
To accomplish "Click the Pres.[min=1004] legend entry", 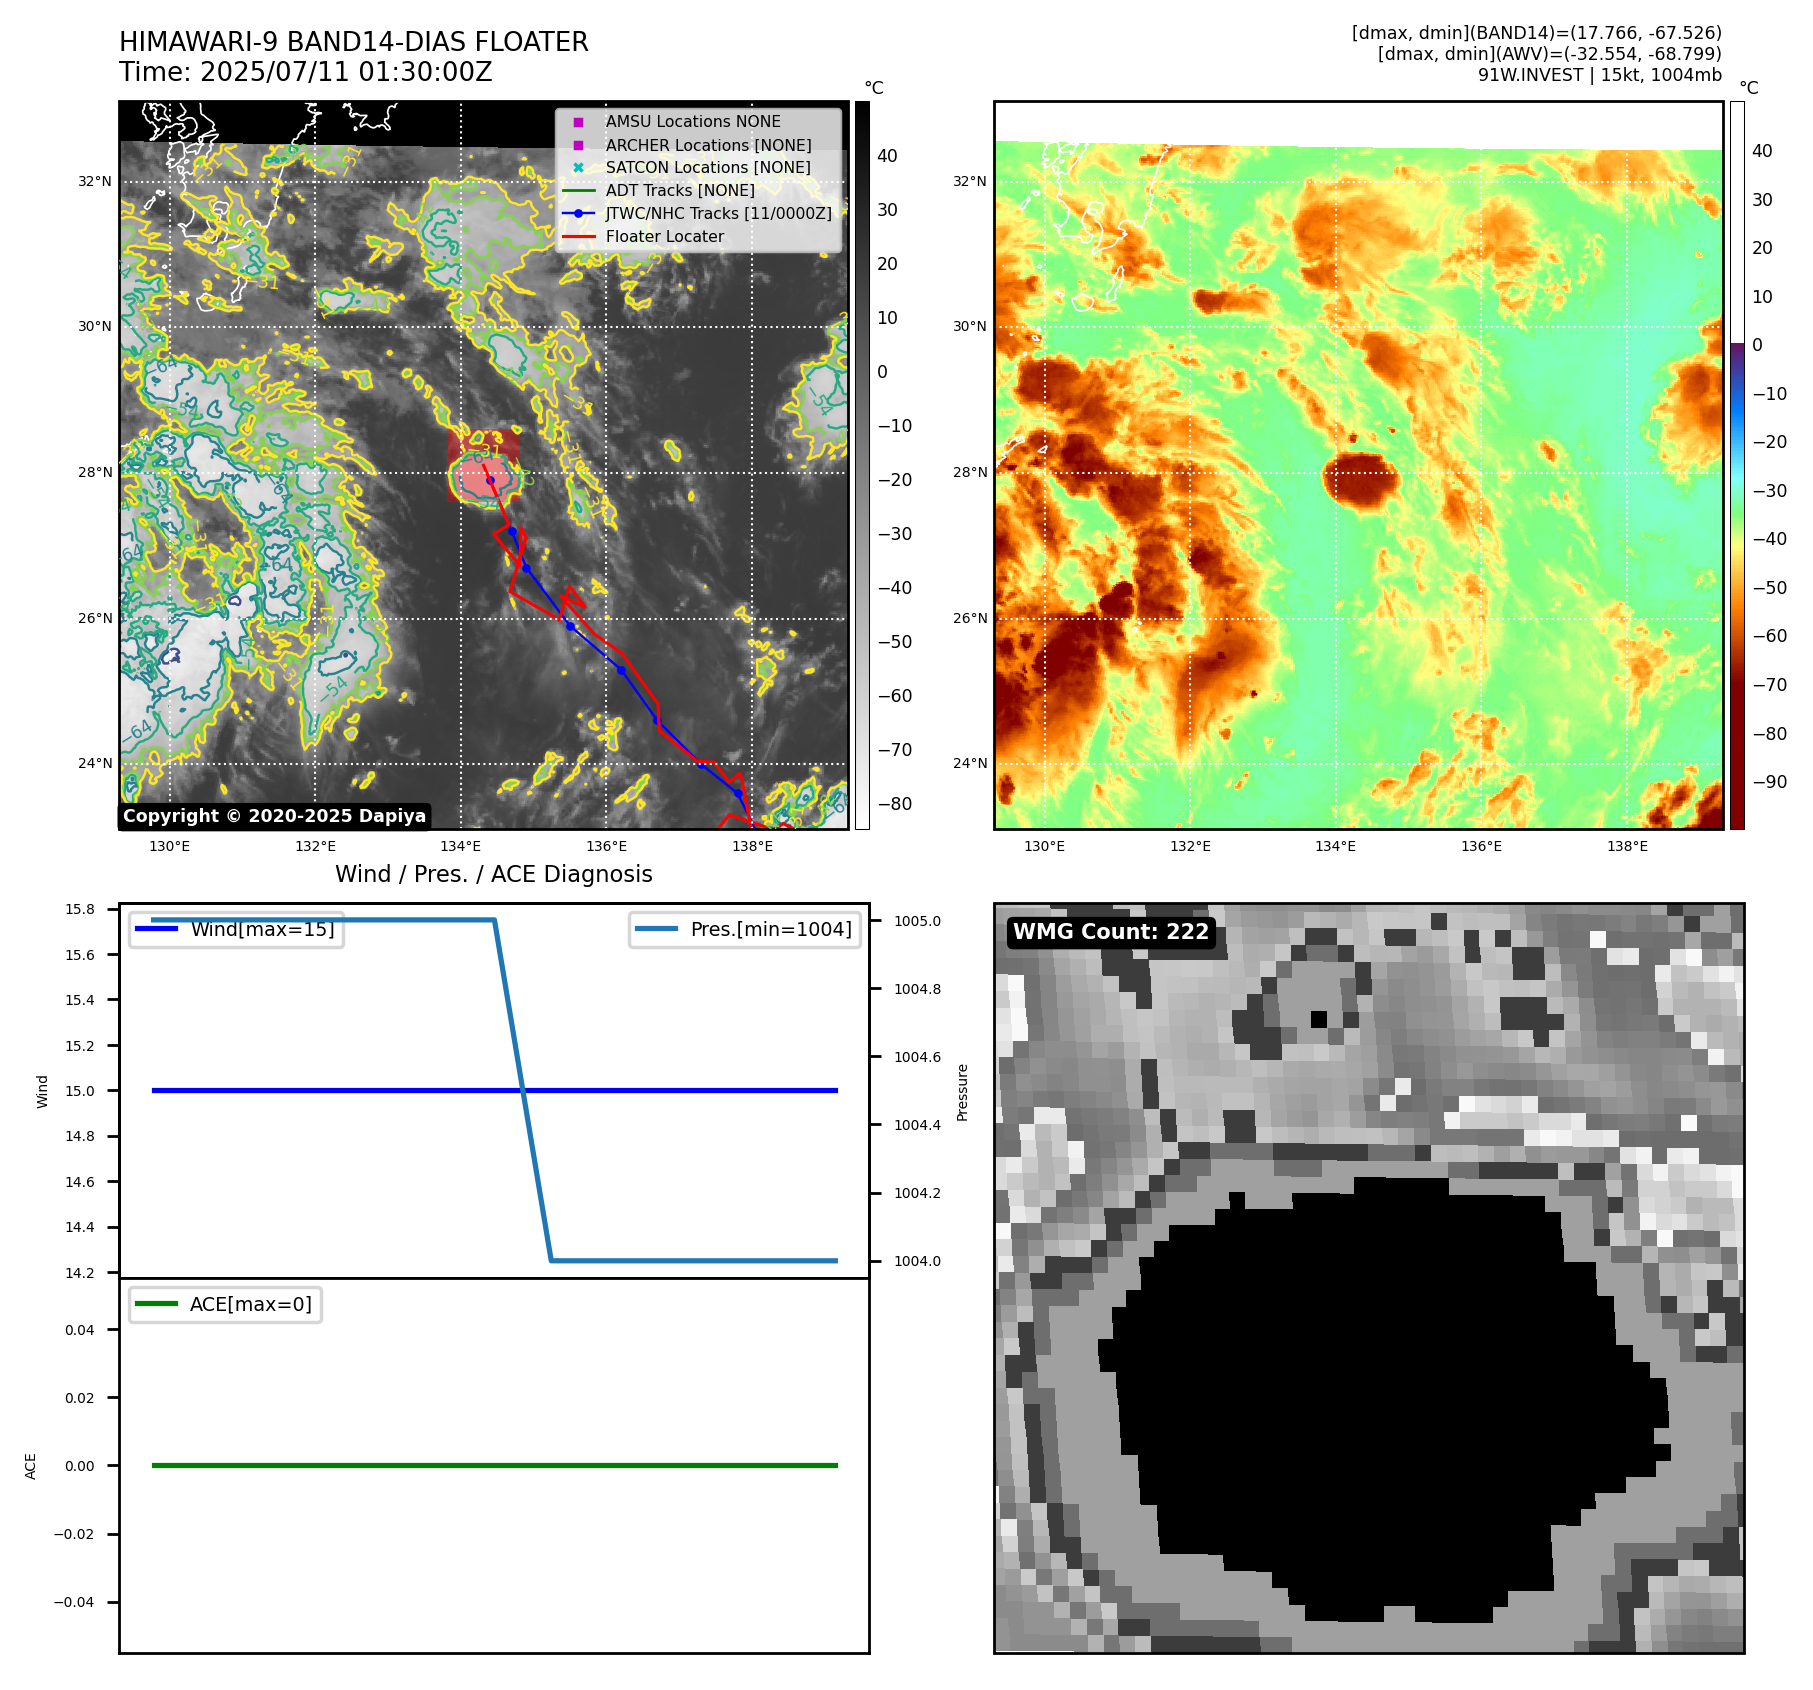I will tap(745, 929).
